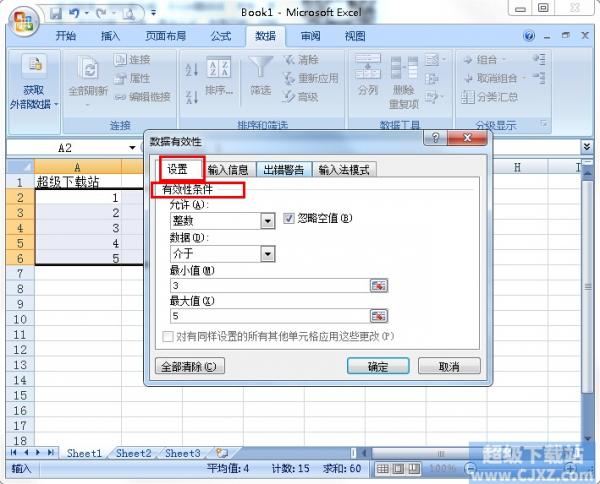The image size is (600, 484).
Task: Click 全部刷新 refresh icon
Action: click(x=88, y=69)
